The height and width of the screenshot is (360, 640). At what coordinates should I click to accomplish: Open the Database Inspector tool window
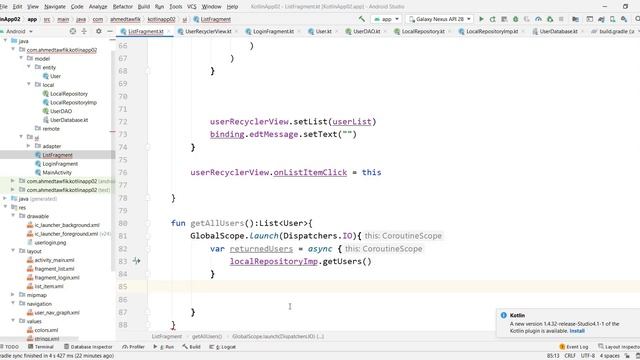(x=88, y=347)
